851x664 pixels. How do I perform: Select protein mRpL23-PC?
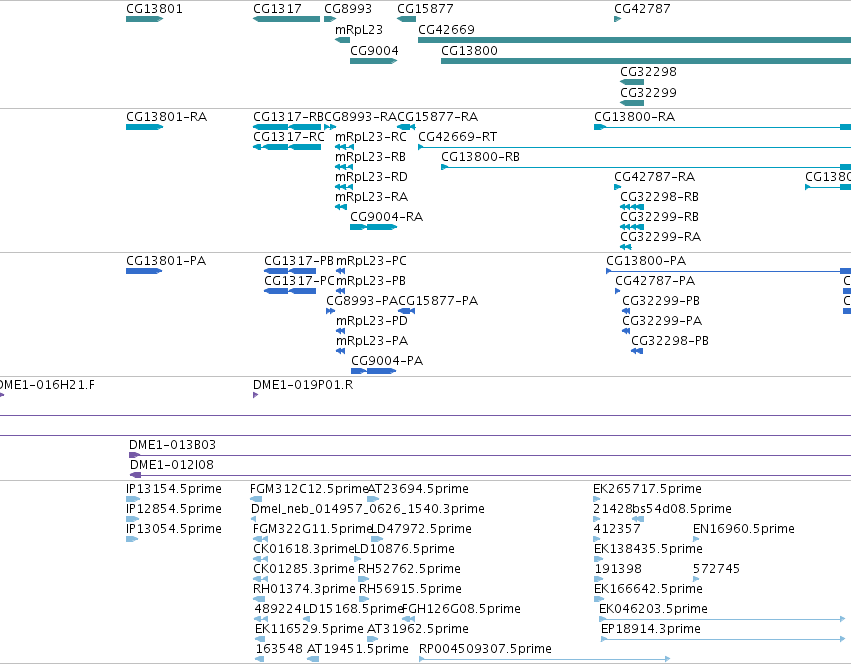(371, 261)
